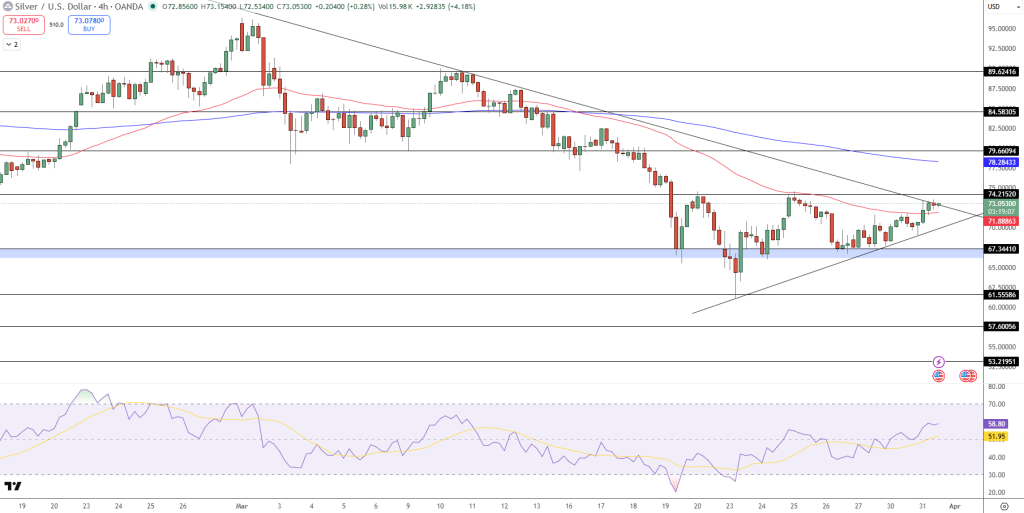1024x513 pixels.
Task: Click the TradingView logo
Action: (12, 486)
